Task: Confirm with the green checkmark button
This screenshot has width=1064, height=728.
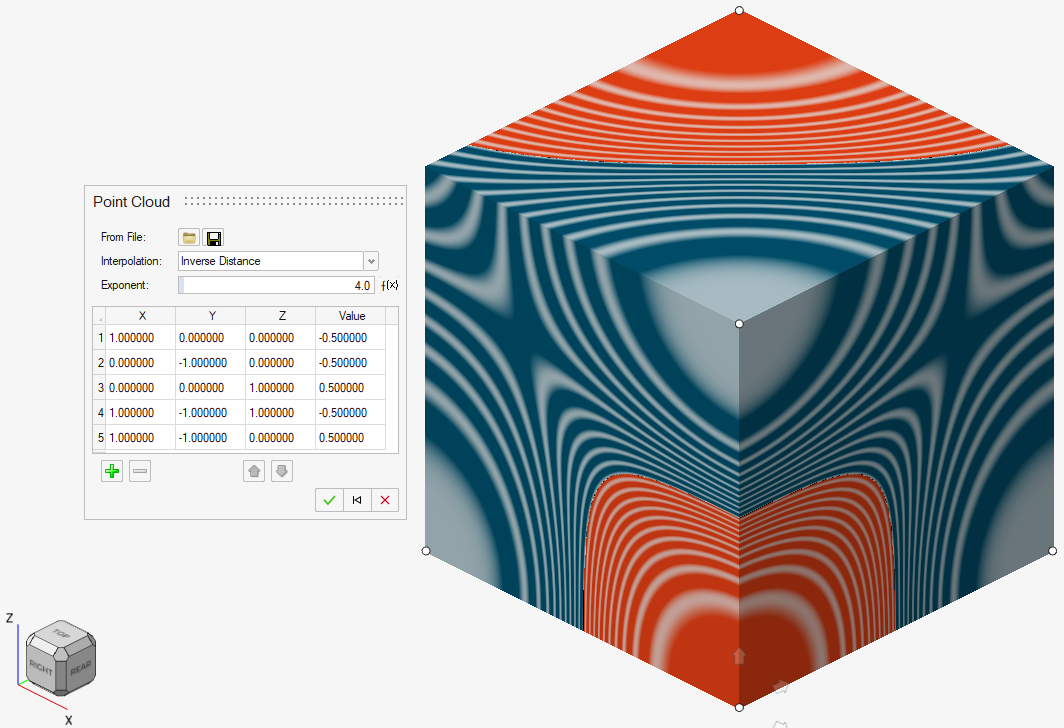Action: pos(329,500)
